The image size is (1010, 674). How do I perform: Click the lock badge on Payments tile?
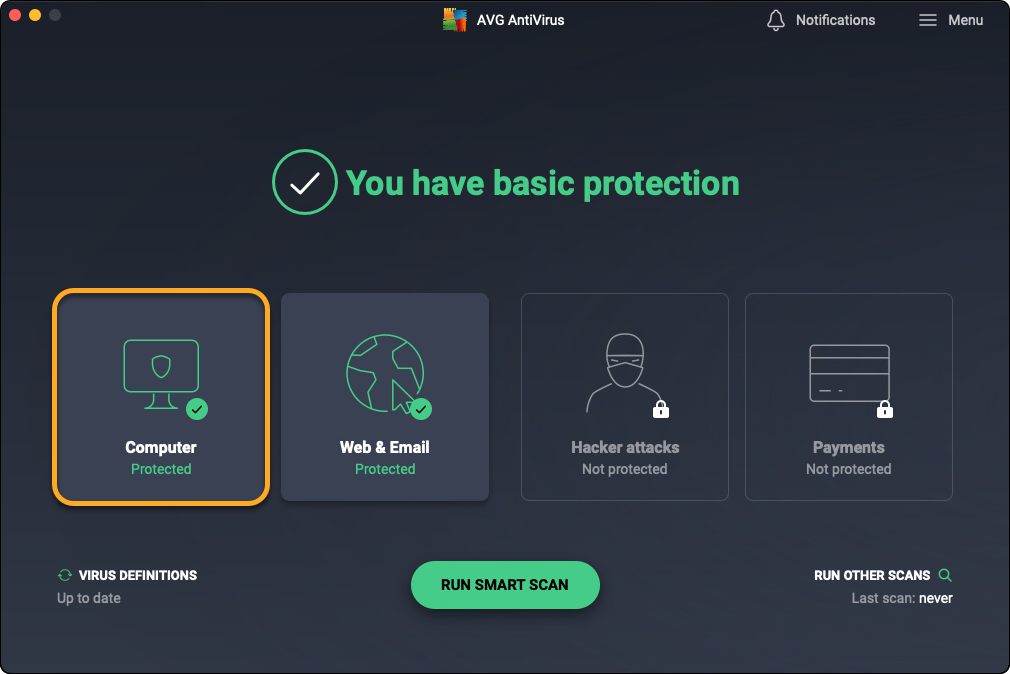[884, 409]
